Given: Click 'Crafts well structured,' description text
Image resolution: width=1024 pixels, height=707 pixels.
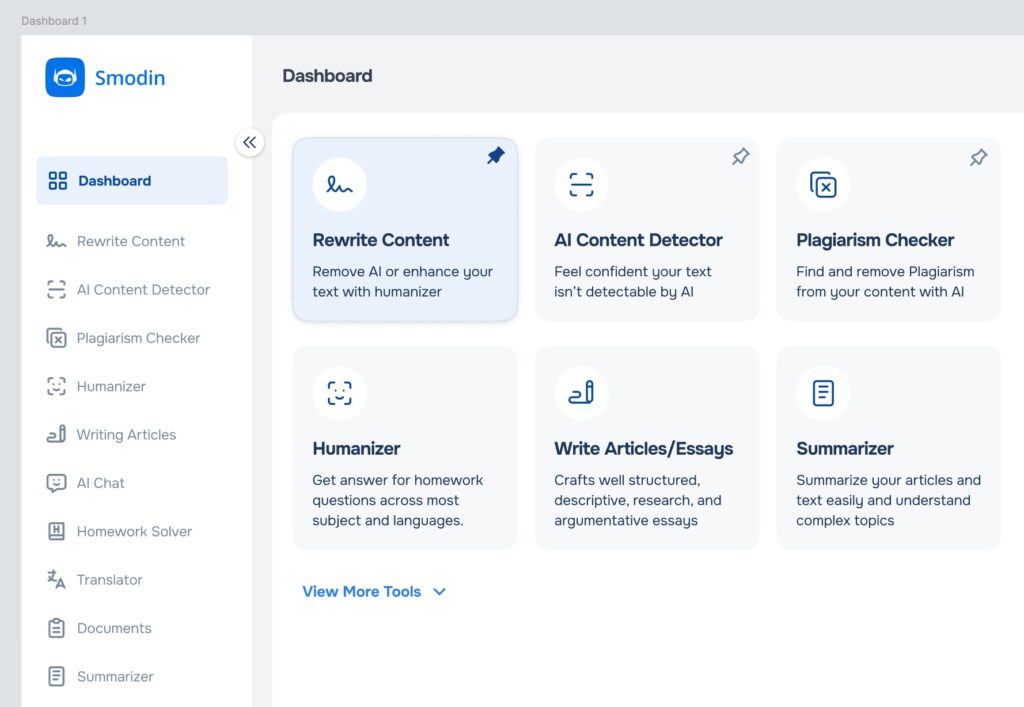Looking at the screenshot, I should coord(627,480).
